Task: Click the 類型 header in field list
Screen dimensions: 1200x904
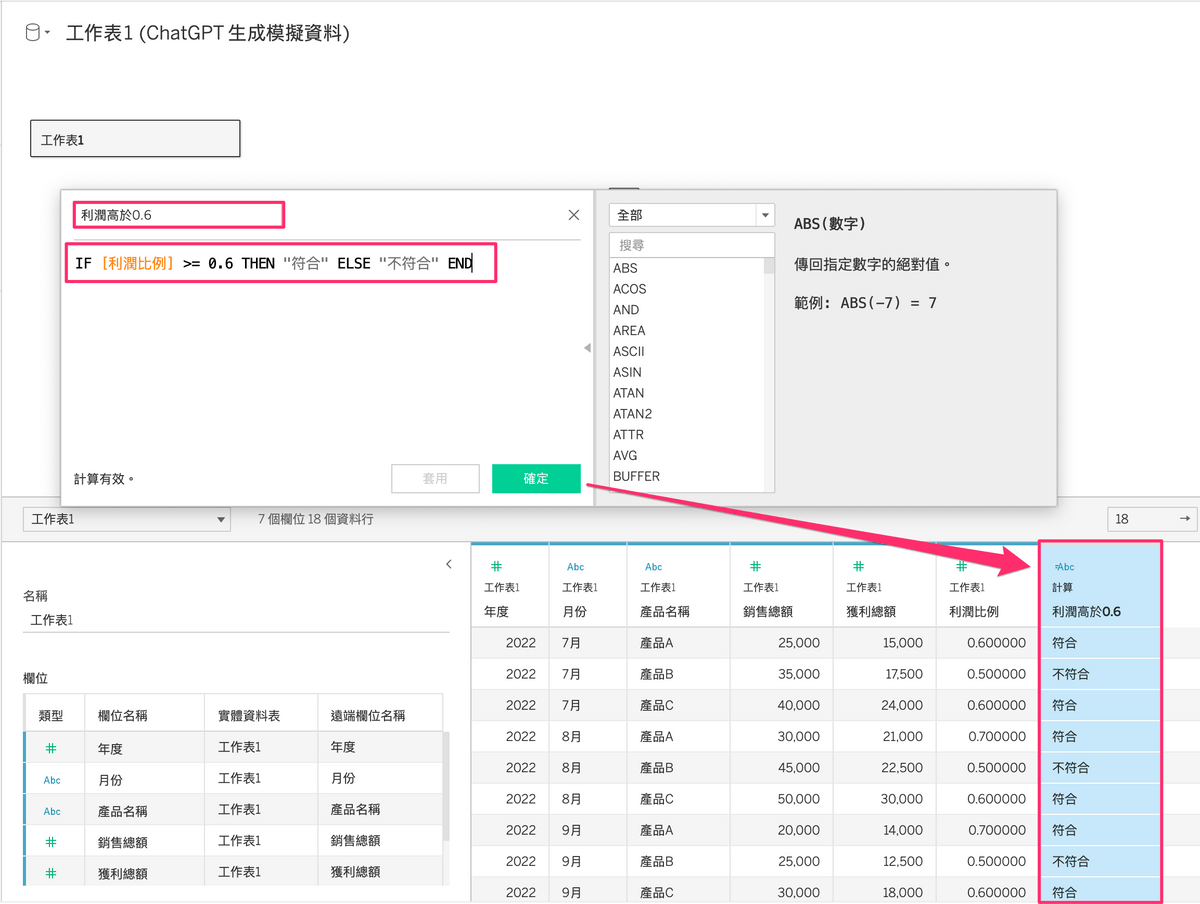Action: point(51,715)
